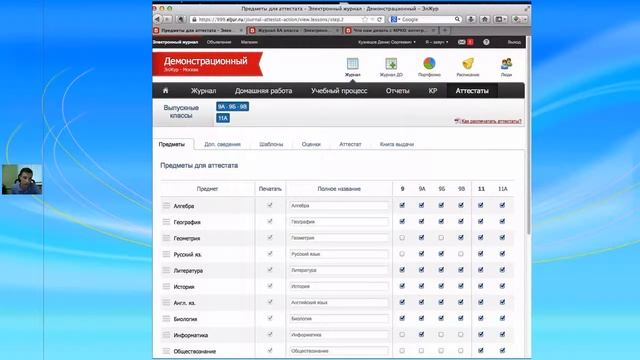Click search magnifier in Google box
Screen dimensions: 640x360
pyautogui.click(x=458, y=19)
